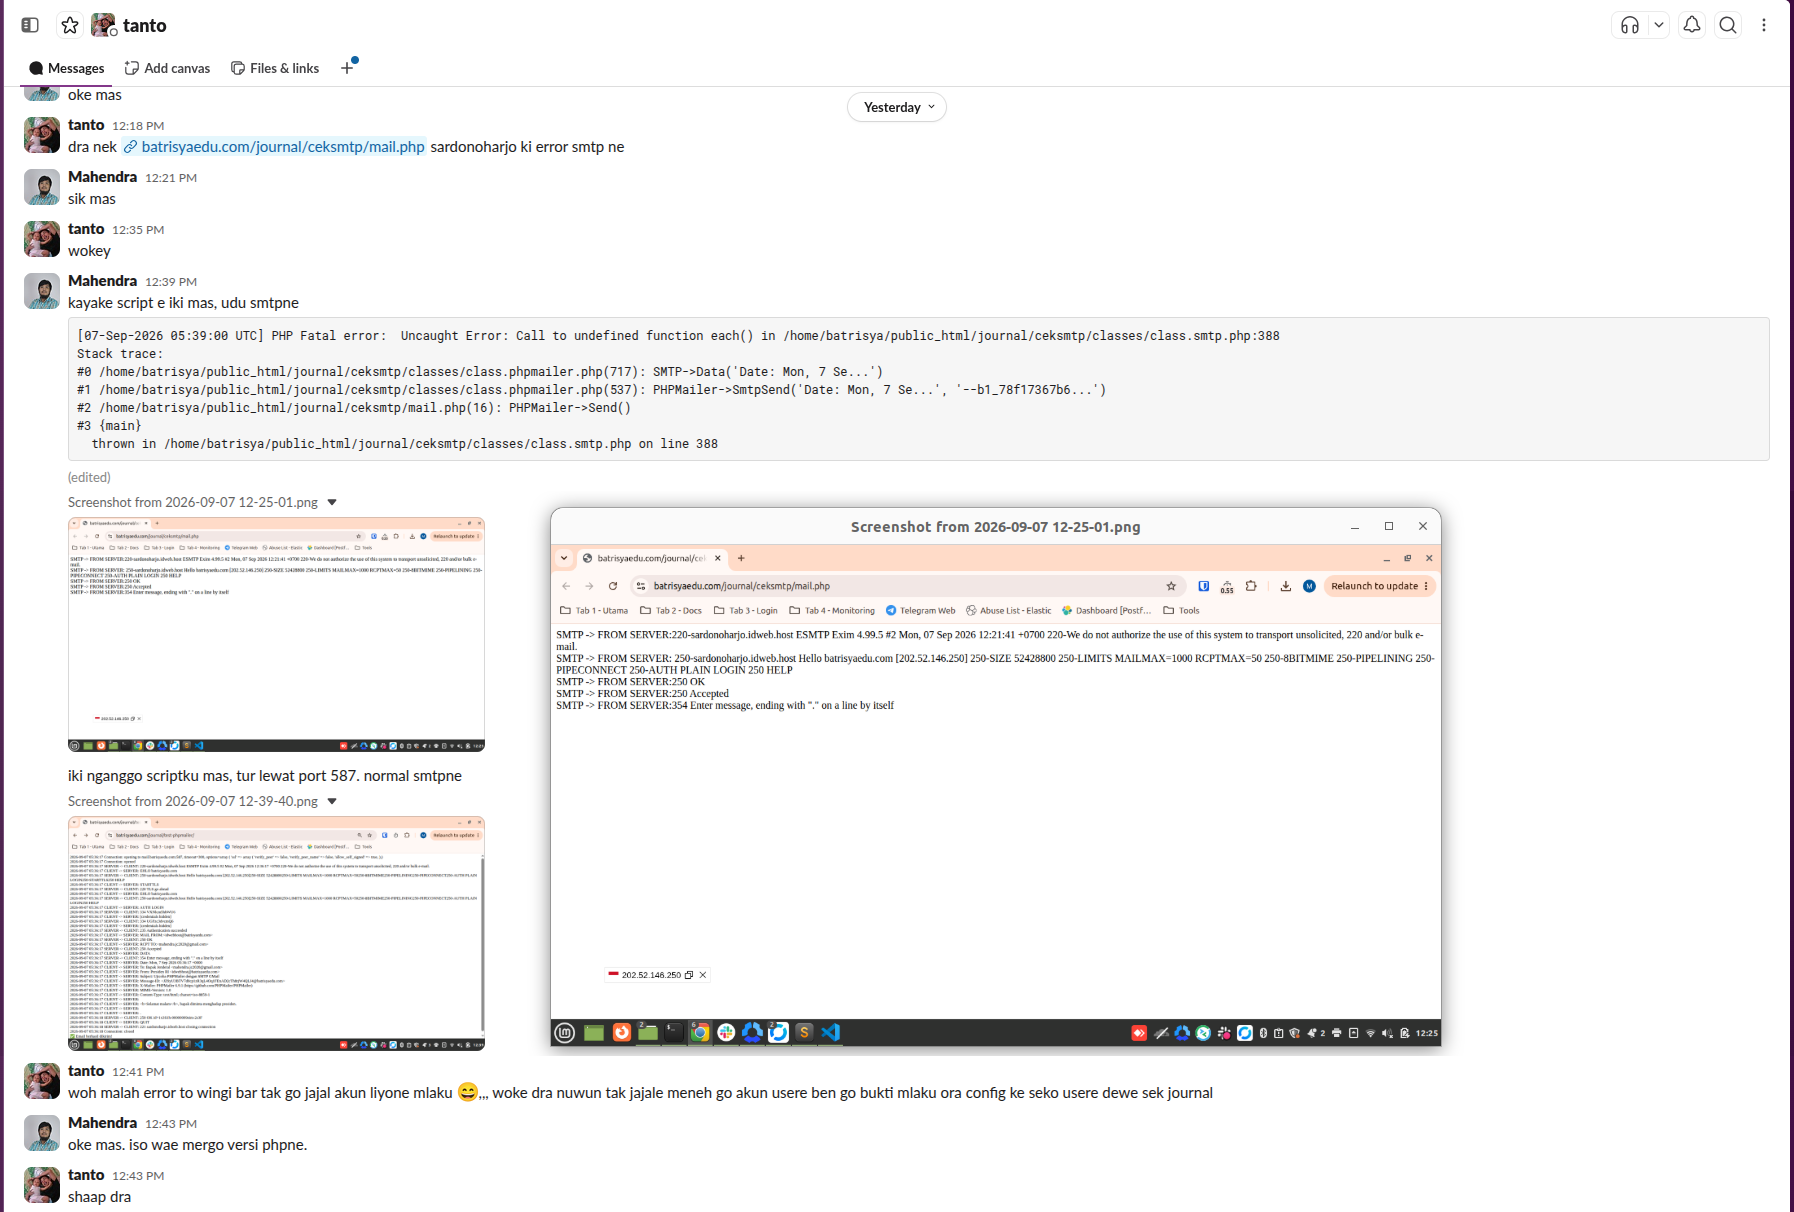Image resolution: width=1794 pixels, height=1212 pixels.
Task: Open search with magnifier icon
Action: pyautogui.click(x=1728, y=25)
